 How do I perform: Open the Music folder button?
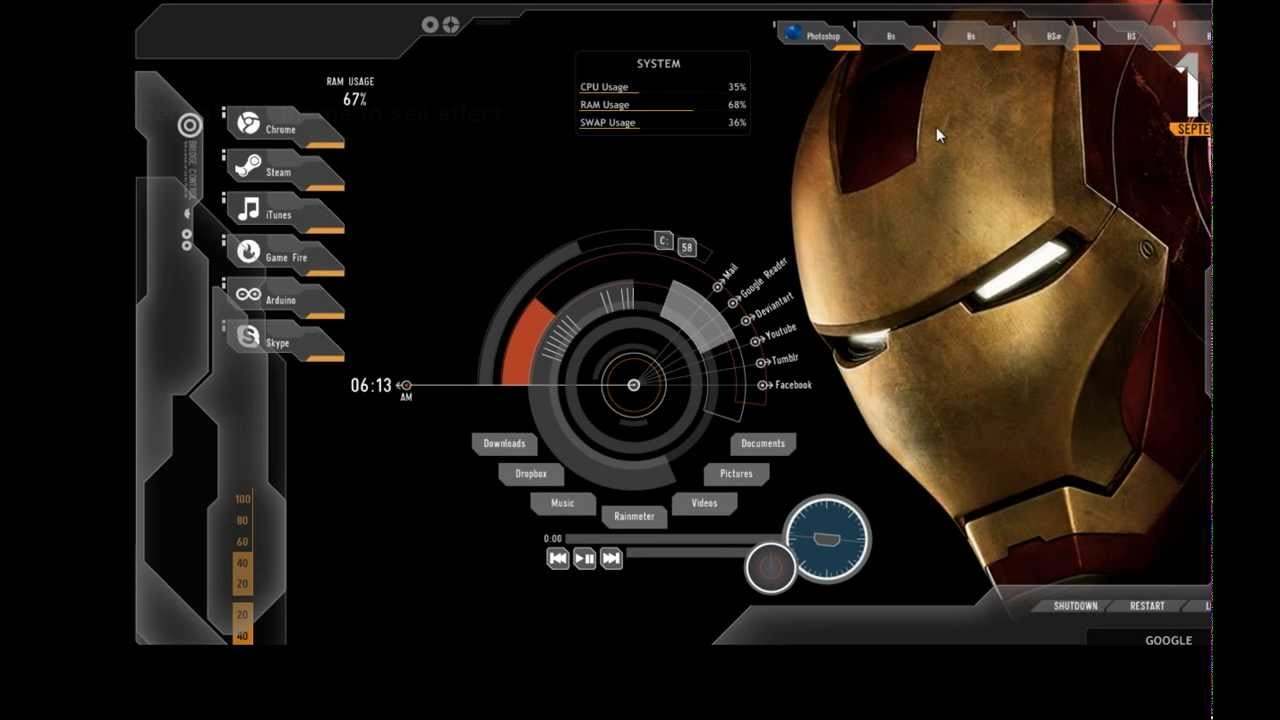click(x=563, y=503)
